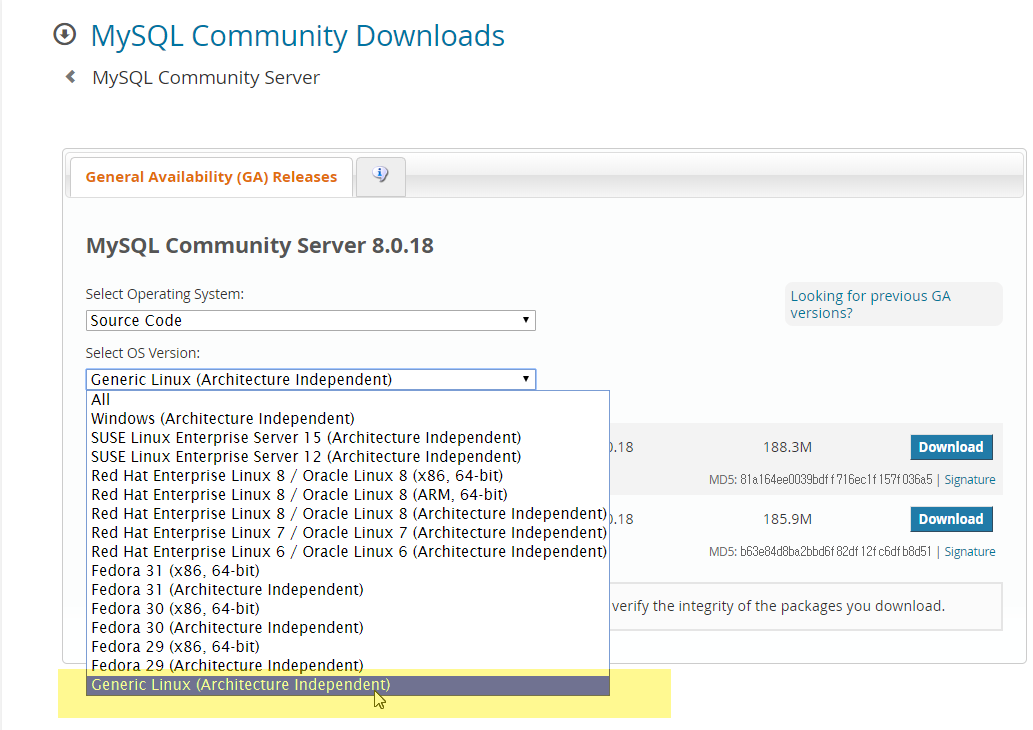
Task: Click the Select OS Version label
Action: click(x=143, y=353)
